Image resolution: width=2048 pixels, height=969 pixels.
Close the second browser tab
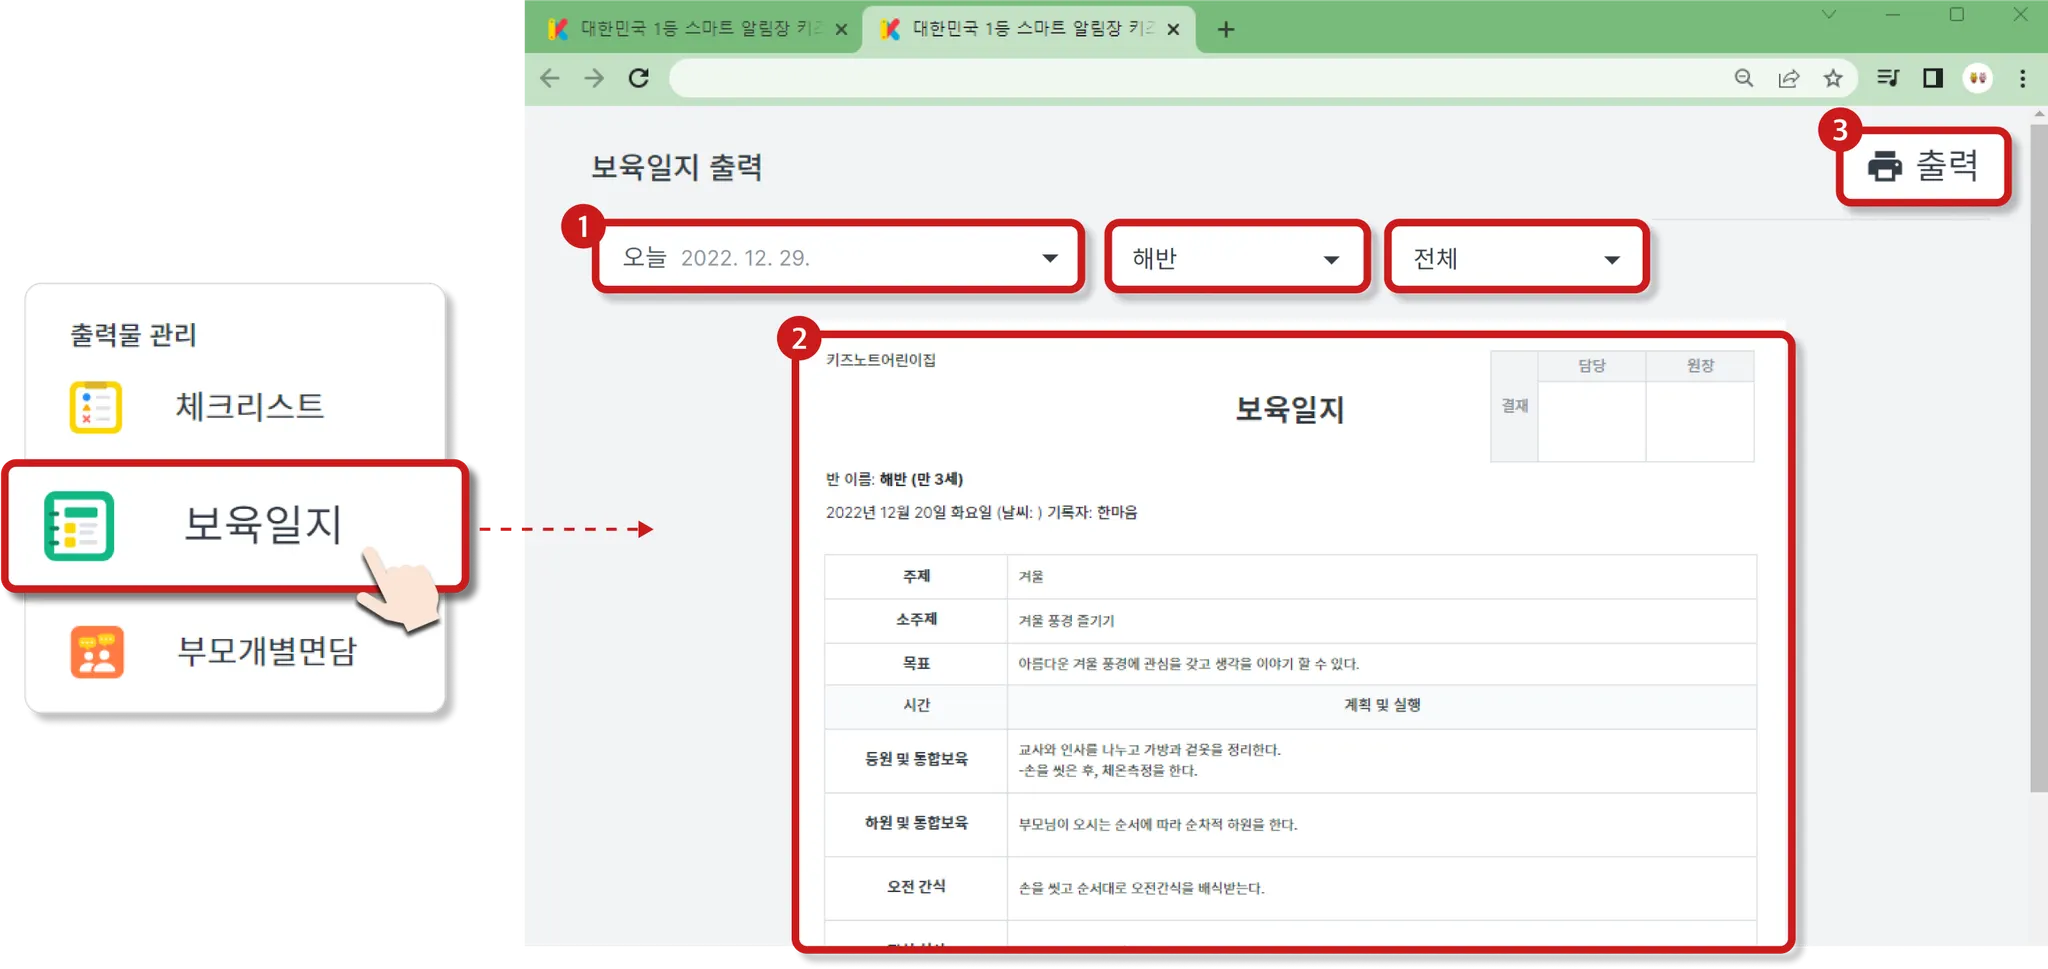tap(1173, 29)
